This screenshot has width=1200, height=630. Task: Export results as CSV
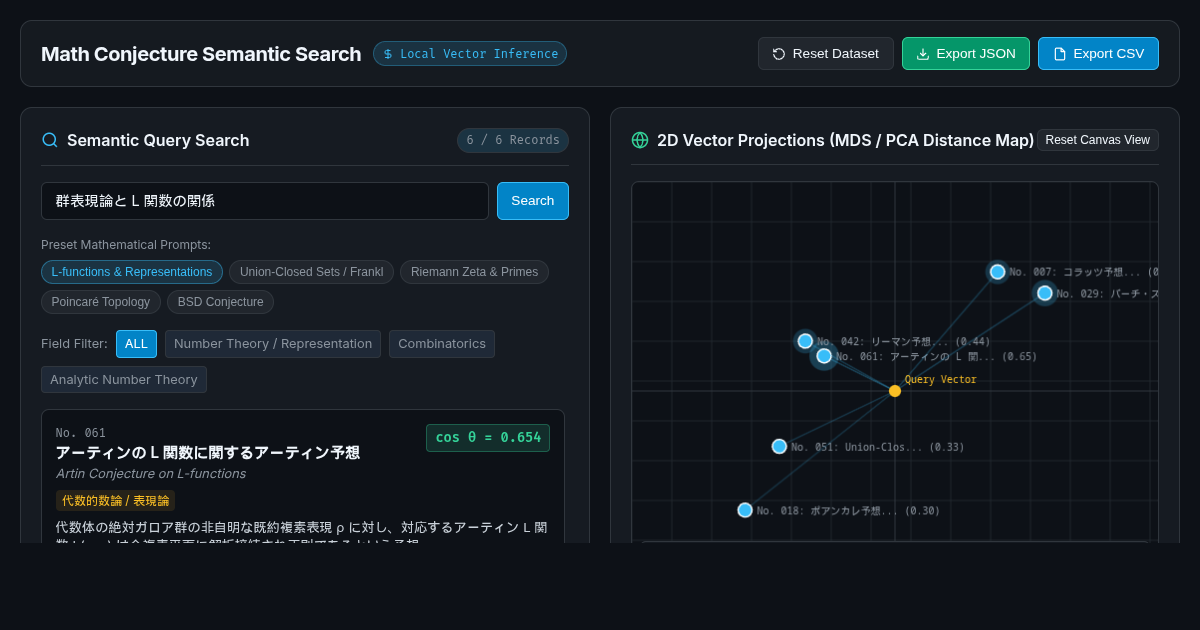click(1098, 54)
